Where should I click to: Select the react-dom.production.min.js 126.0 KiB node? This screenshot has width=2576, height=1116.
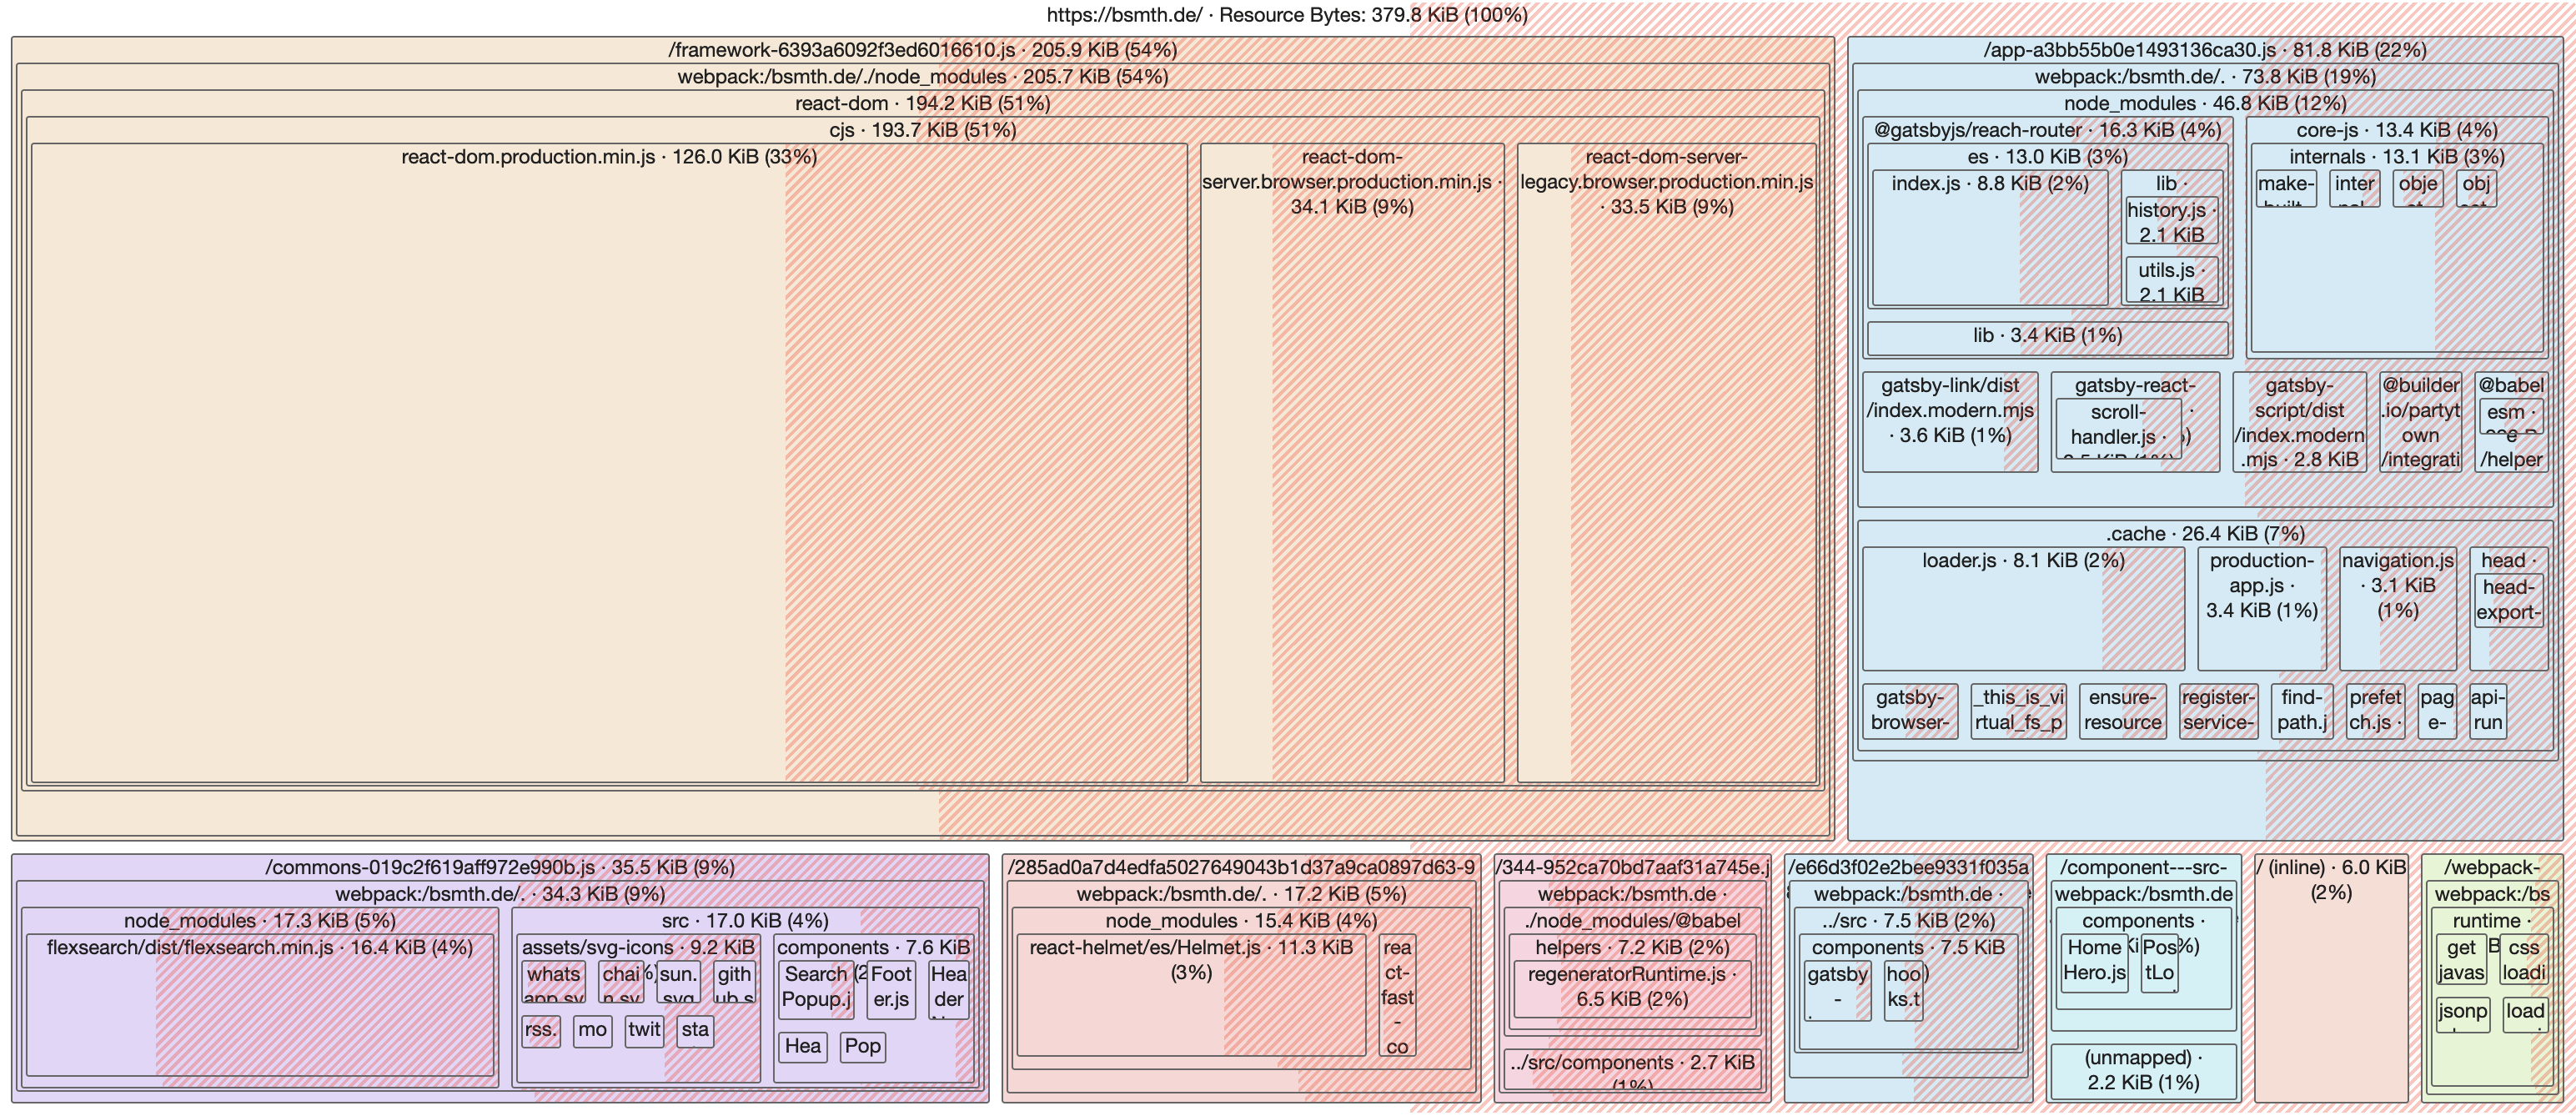[x=609, y=463]
